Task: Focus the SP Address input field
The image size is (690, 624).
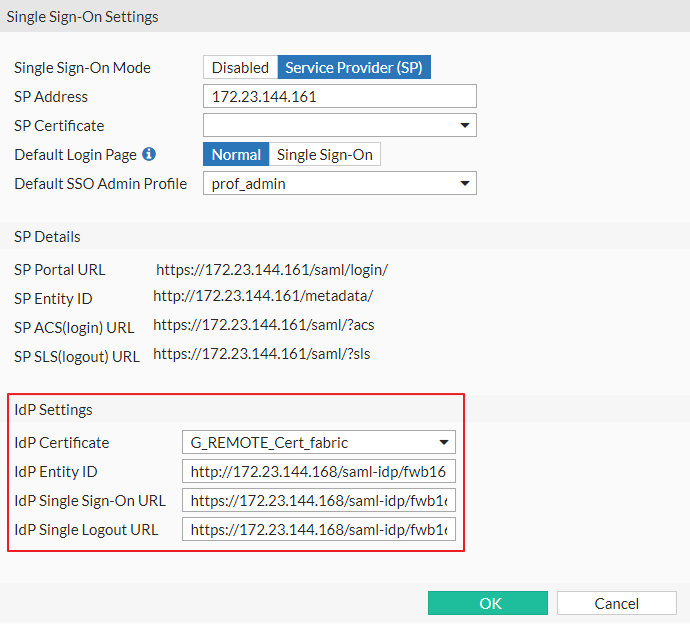Action: coord(339,97)
